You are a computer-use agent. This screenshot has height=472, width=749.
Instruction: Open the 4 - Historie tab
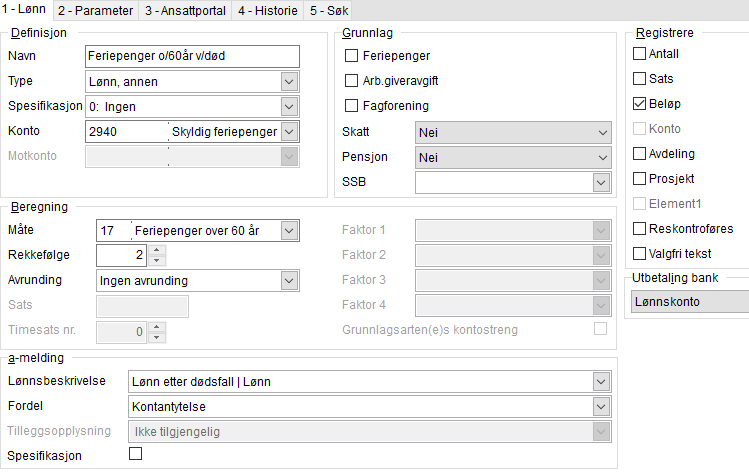pos(268,11)
